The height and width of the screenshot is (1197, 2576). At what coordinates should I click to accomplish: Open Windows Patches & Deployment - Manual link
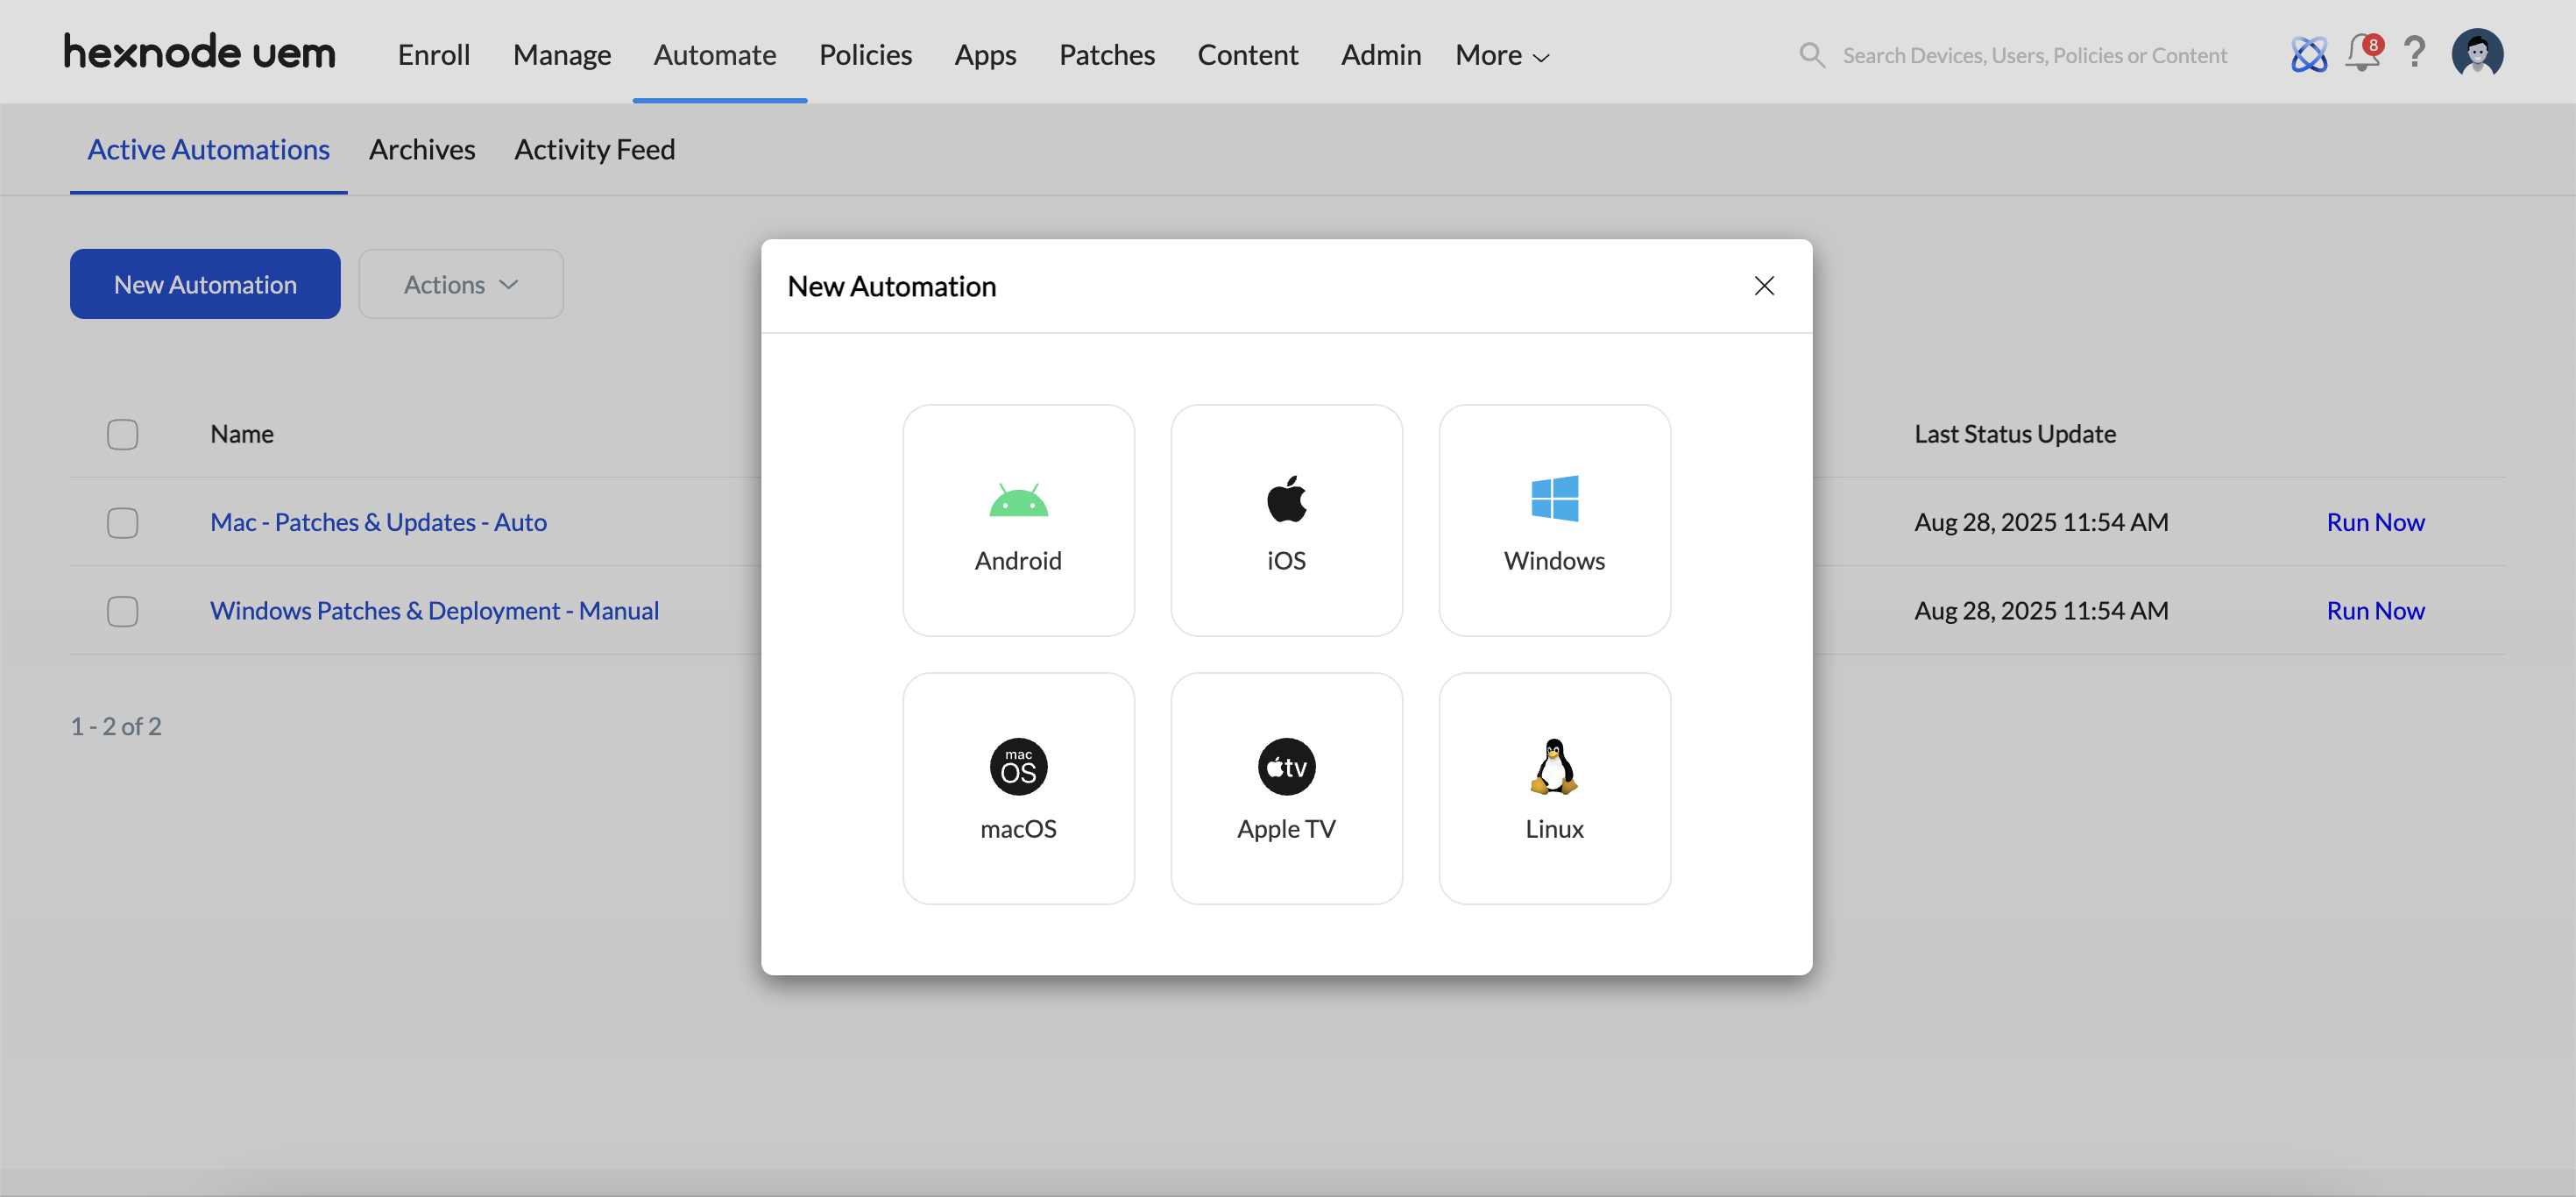point(434,611)
